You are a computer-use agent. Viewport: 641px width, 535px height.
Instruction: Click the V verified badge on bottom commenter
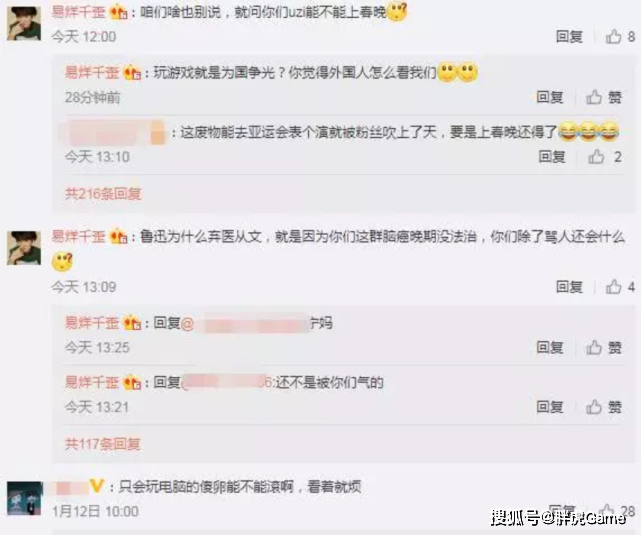click(x=96, y=486)
